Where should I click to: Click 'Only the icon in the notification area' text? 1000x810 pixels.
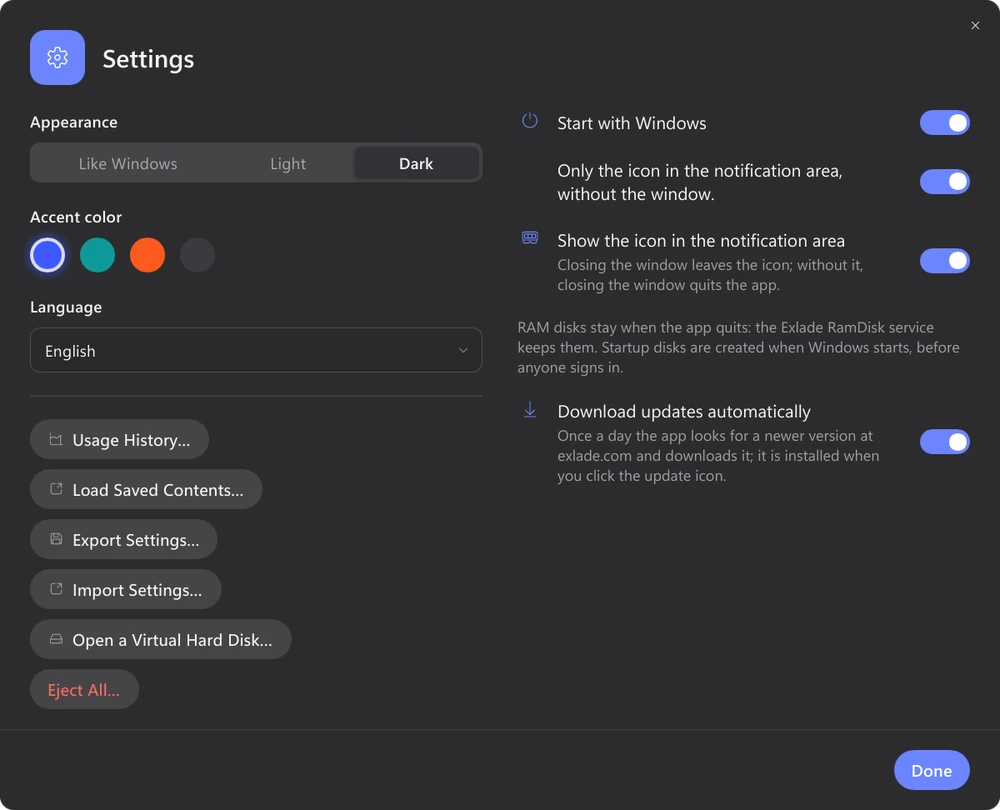[x=700, y=182]
